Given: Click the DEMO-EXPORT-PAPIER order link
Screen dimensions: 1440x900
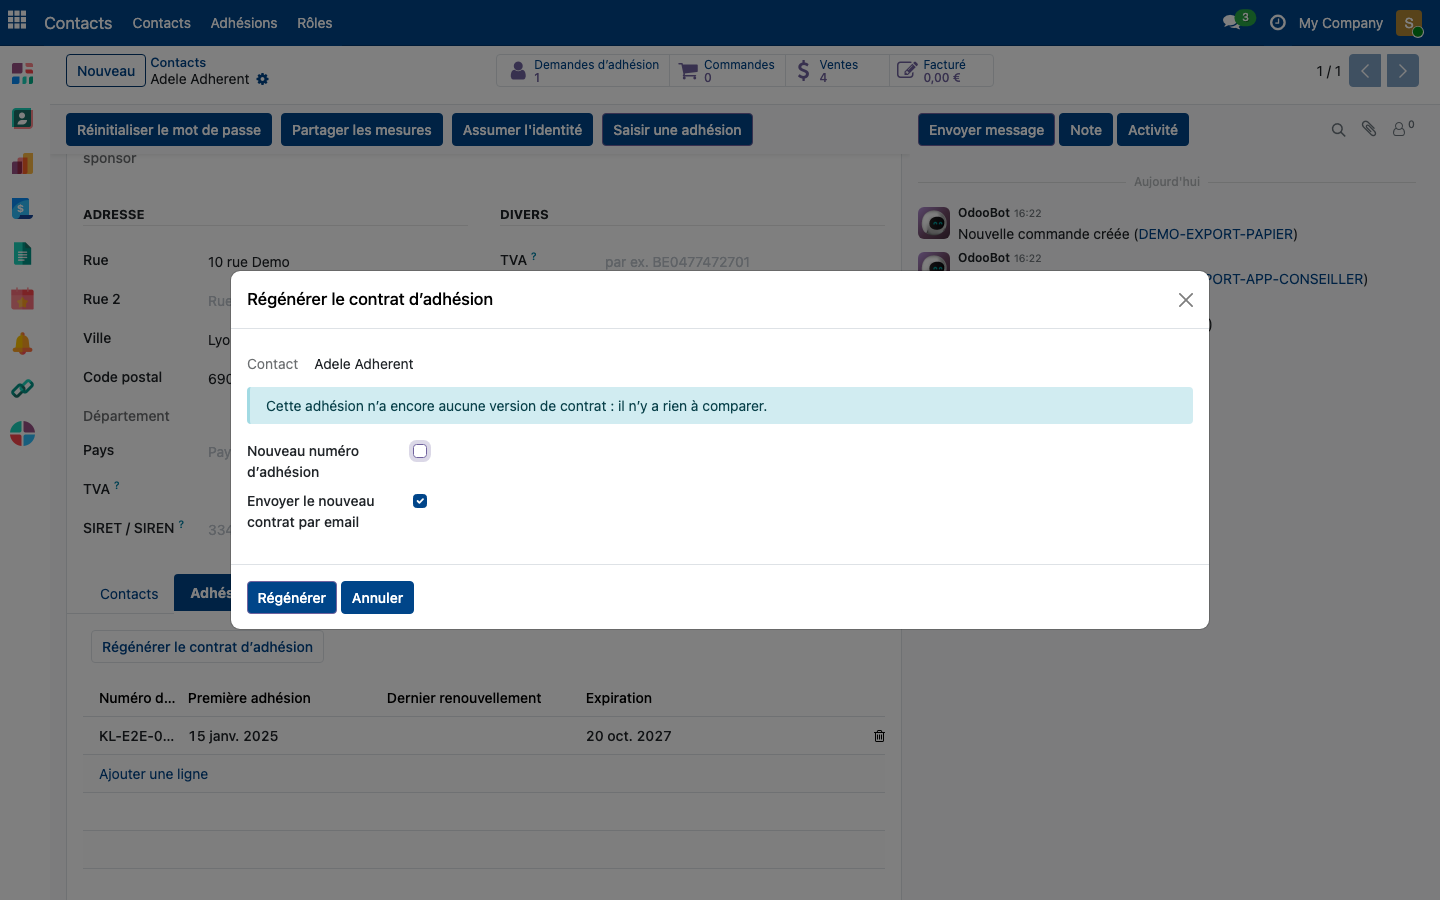Looking at the screenshot, I should pos(1215,234).
